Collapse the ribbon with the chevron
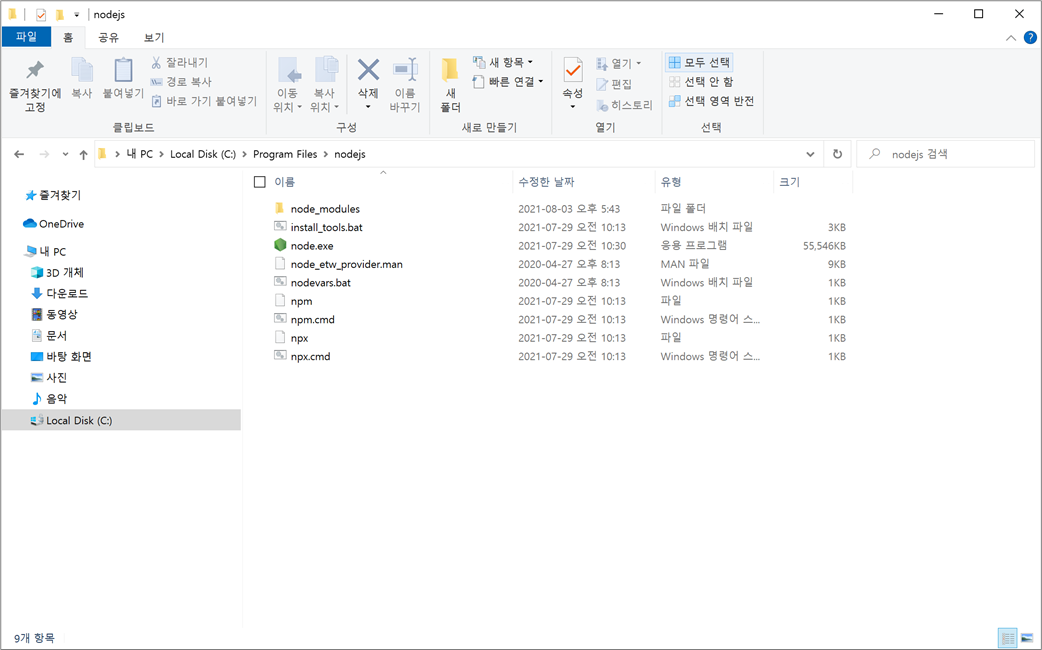 coord(1011,38)
